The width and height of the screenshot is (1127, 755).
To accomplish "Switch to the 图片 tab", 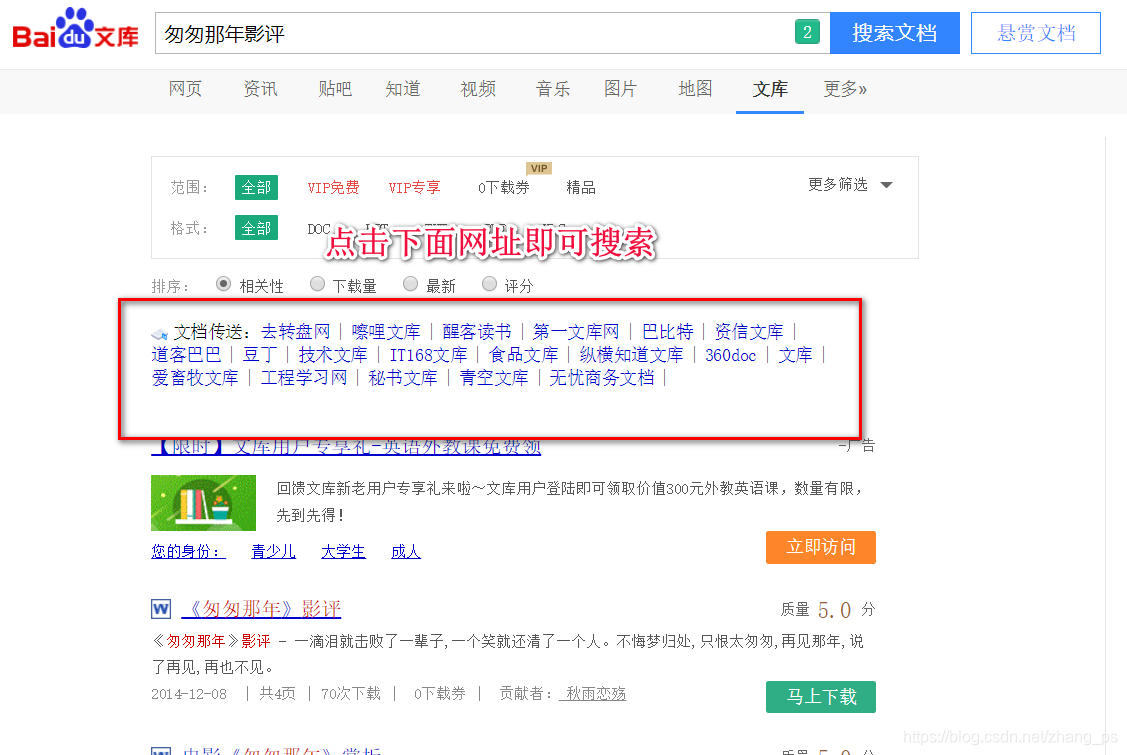I will coord(621,89).
